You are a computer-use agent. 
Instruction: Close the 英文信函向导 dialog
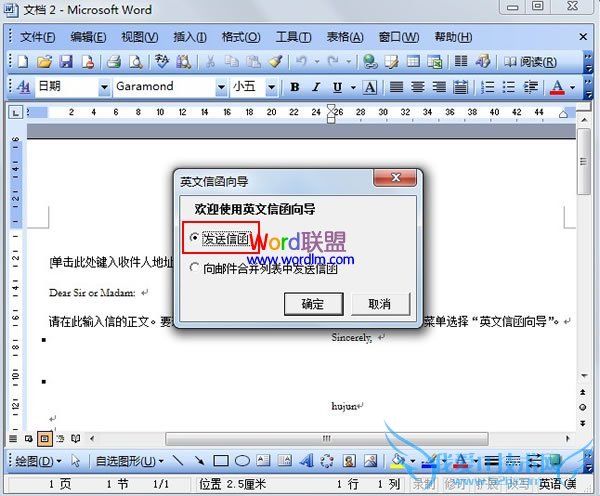(x=395, y=178)
